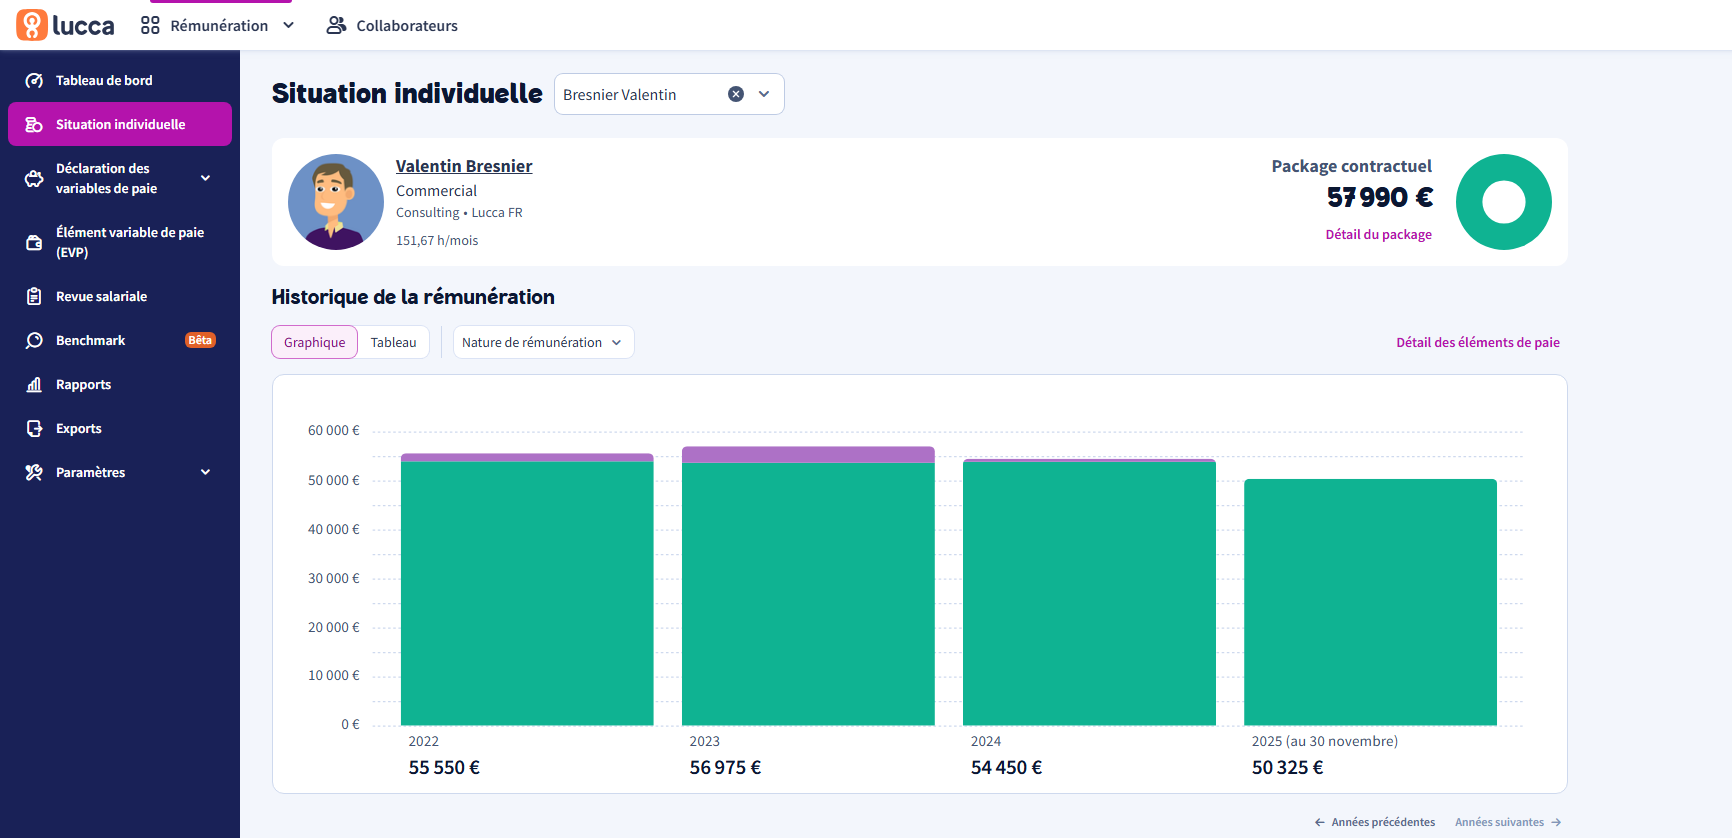The width and height of the screenshot is (1732, 838).
Task: Open the Nature de rémunération dropdown
Action: (543, 342)
